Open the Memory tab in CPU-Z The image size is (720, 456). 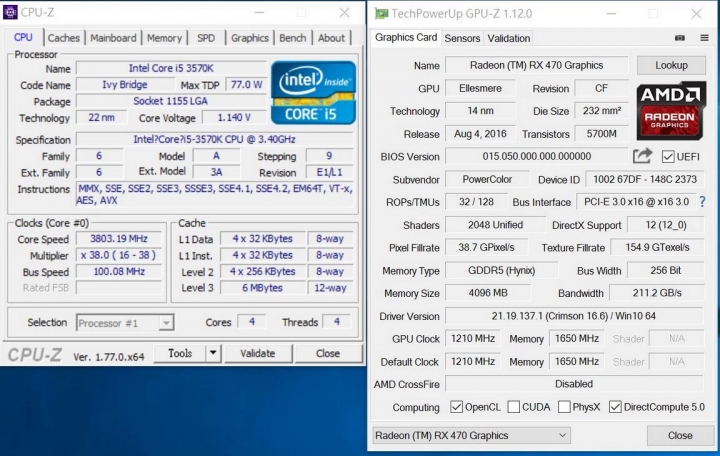164,38
